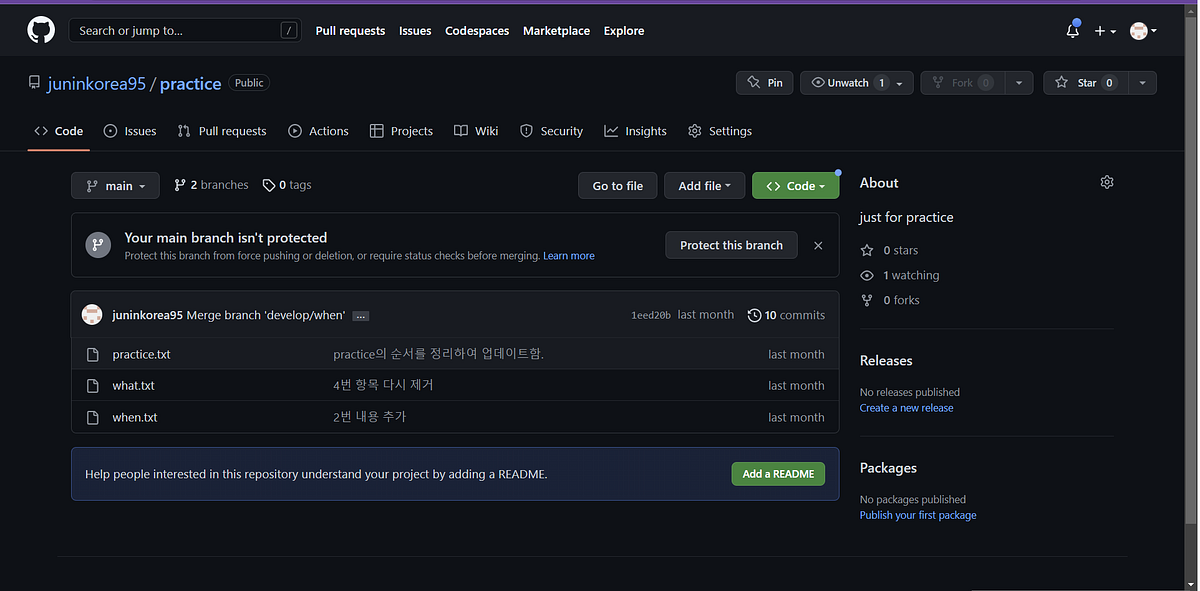1200x591 pixels.
Task: Click the when.txt file icon
Action: tap(93, 417)
